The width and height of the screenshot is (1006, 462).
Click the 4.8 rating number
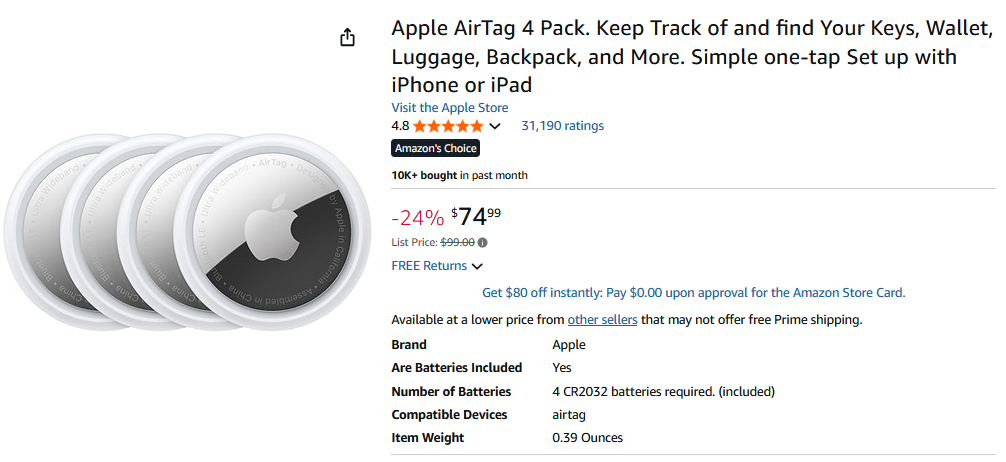coord(400,126)
